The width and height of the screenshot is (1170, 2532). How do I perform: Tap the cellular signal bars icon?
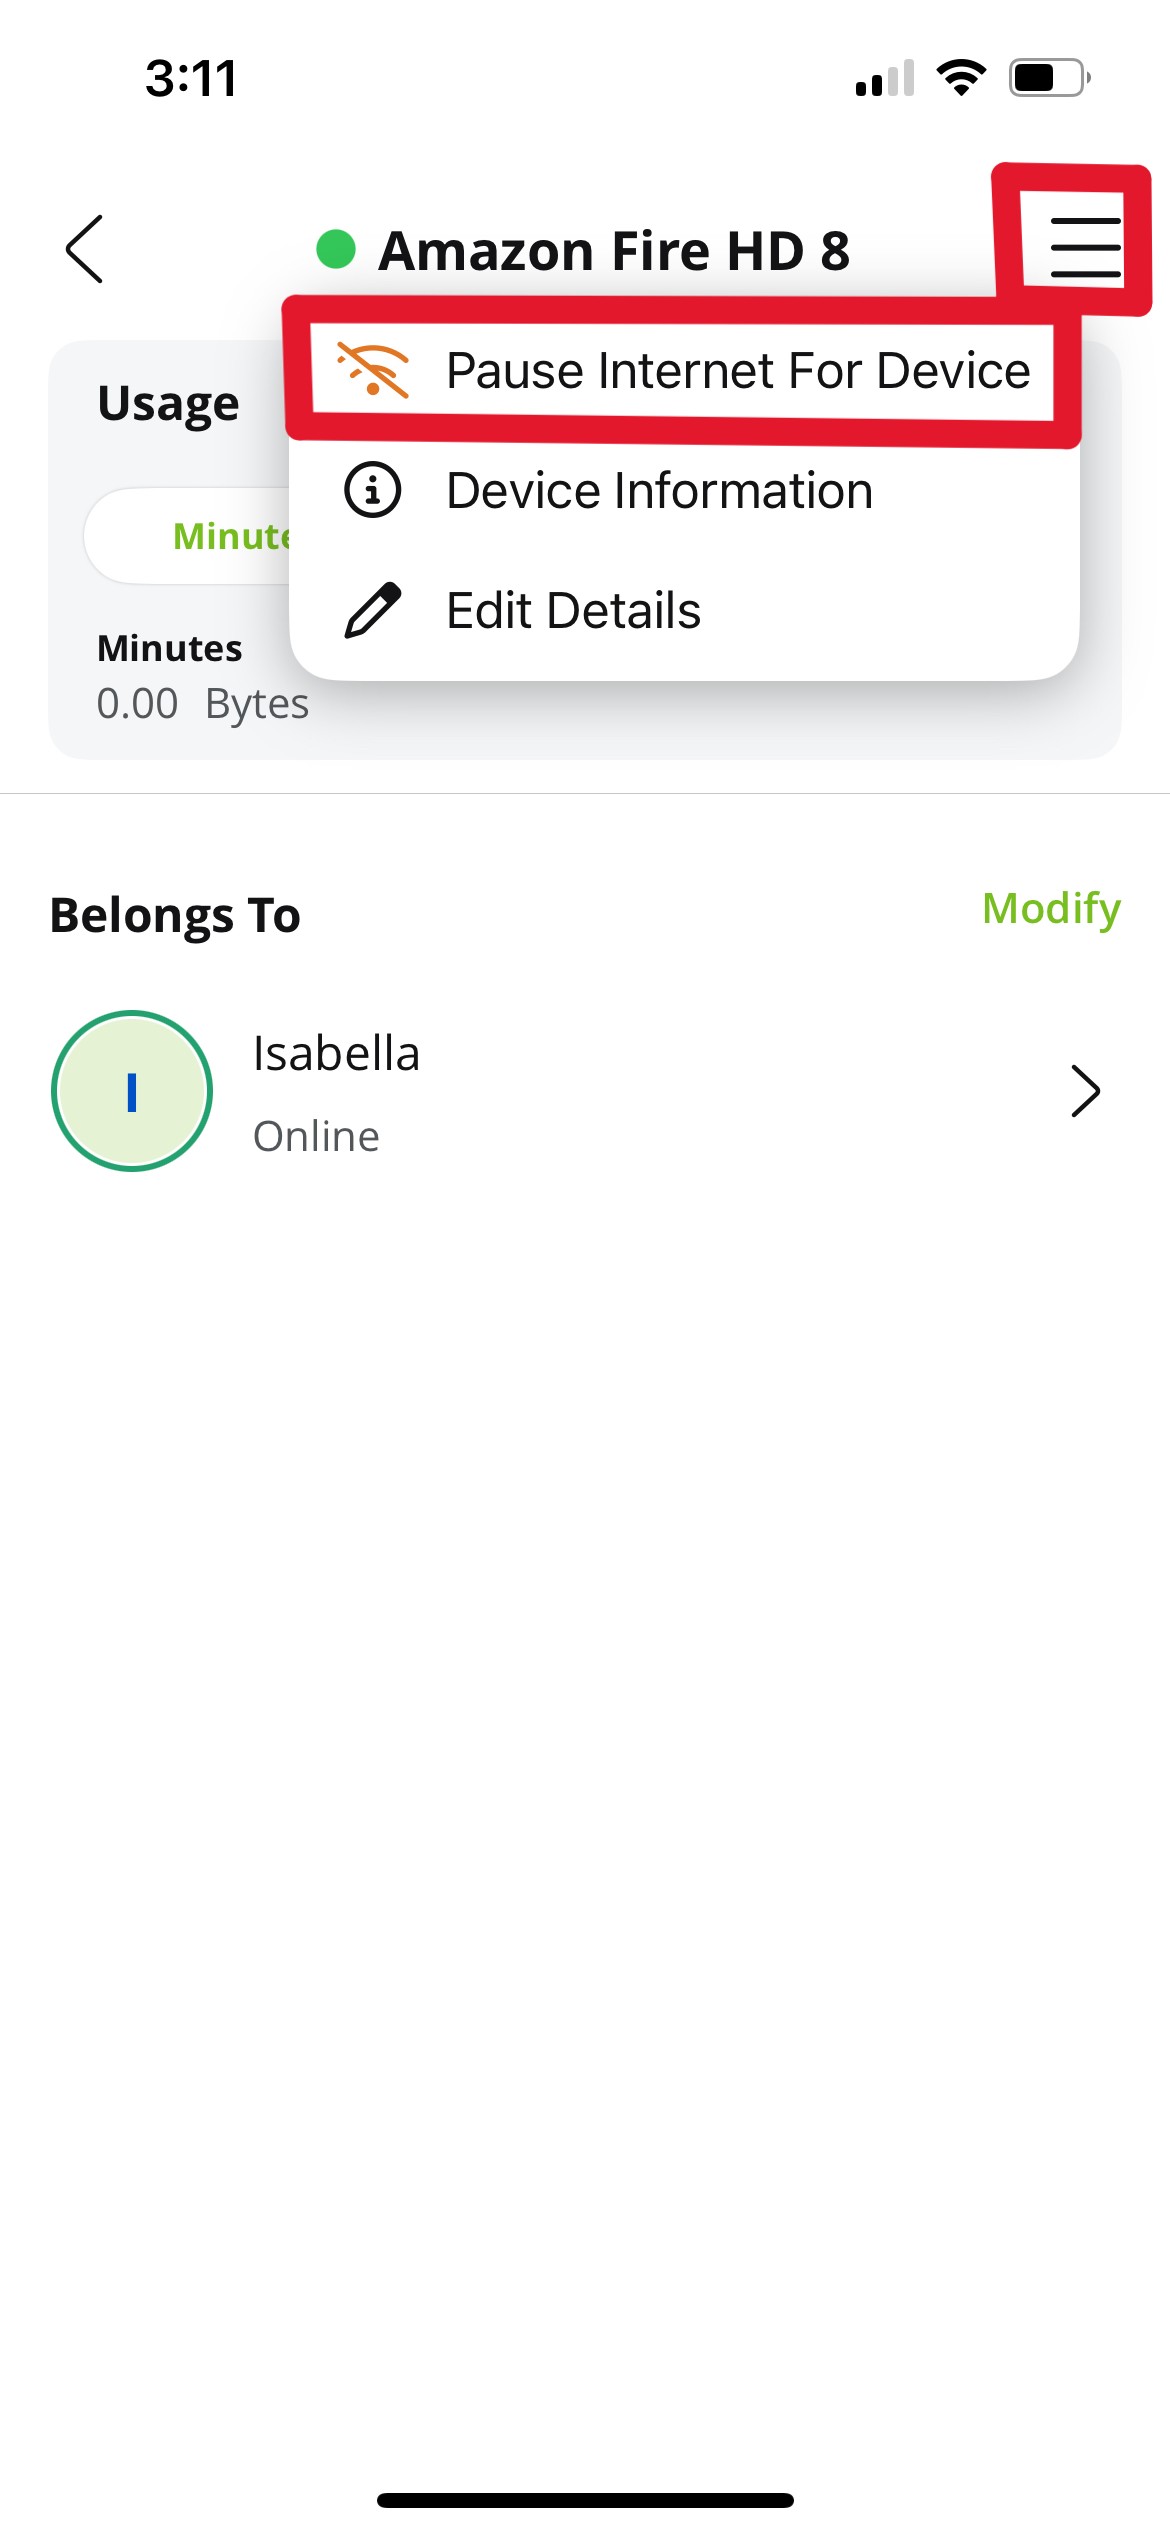(x=885, y=78)
